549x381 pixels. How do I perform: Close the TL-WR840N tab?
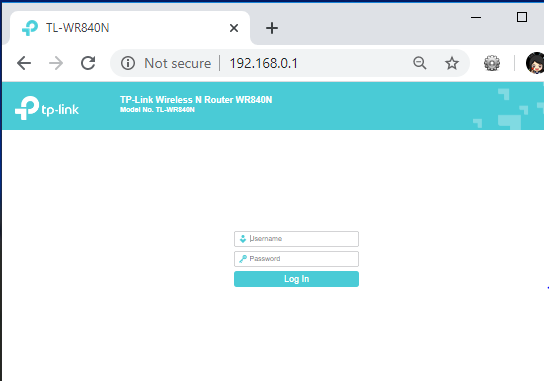(234, 28)
